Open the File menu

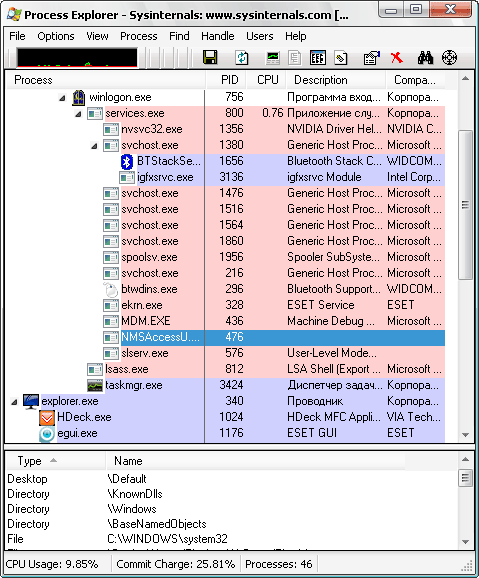point(17,36)
